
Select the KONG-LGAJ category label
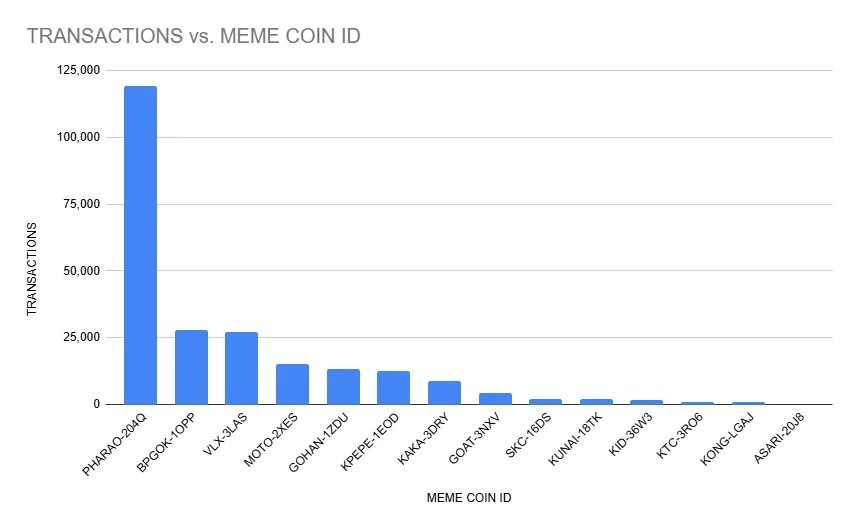(x=727, y=439)
